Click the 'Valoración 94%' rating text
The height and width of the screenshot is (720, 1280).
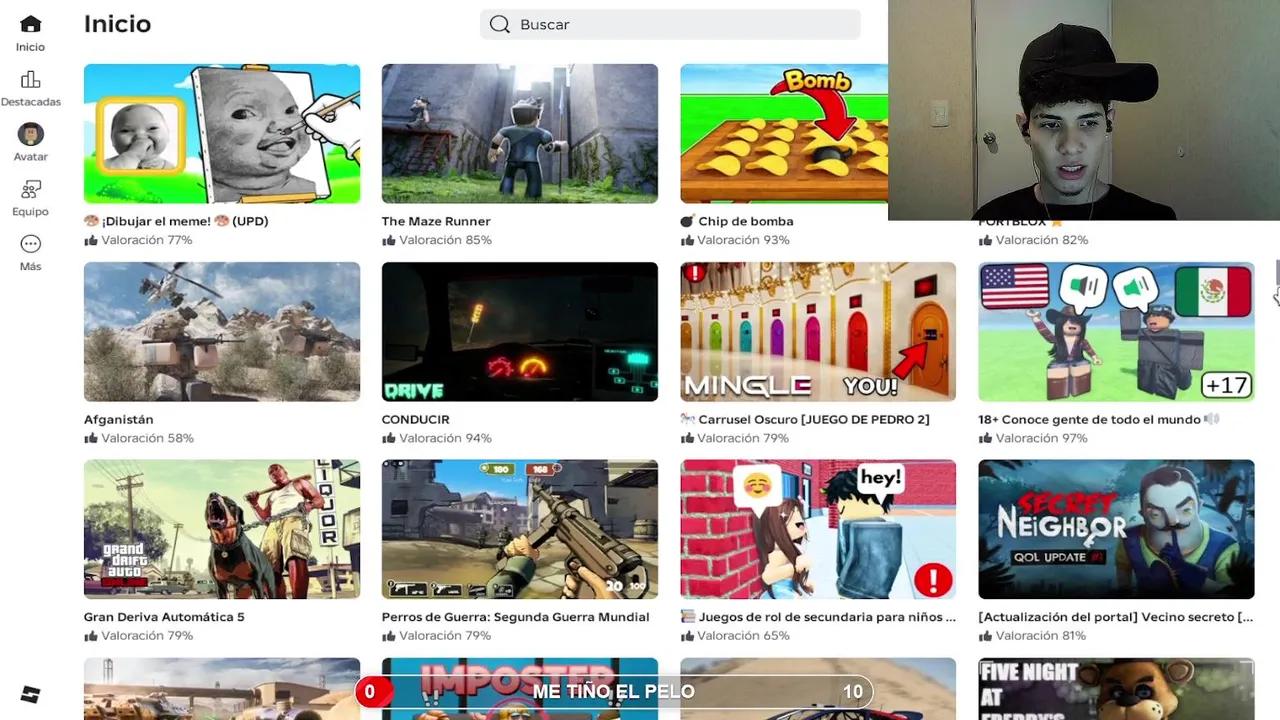point(445,438)
